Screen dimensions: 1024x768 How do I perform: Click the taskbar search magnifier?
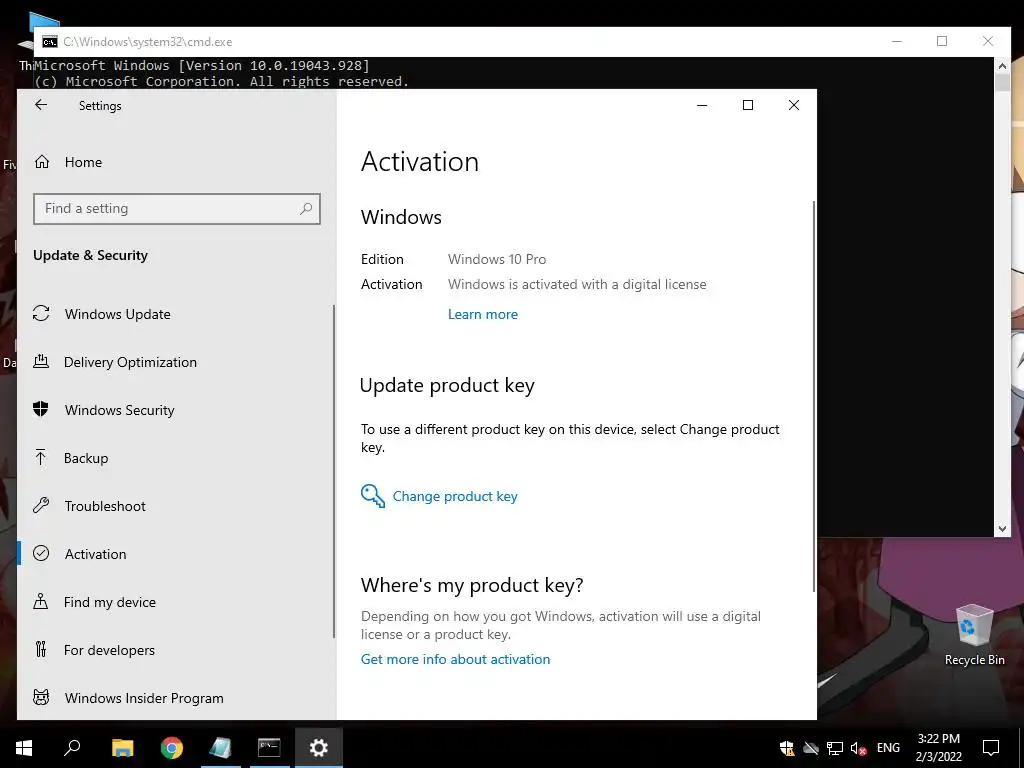(72, 748)
